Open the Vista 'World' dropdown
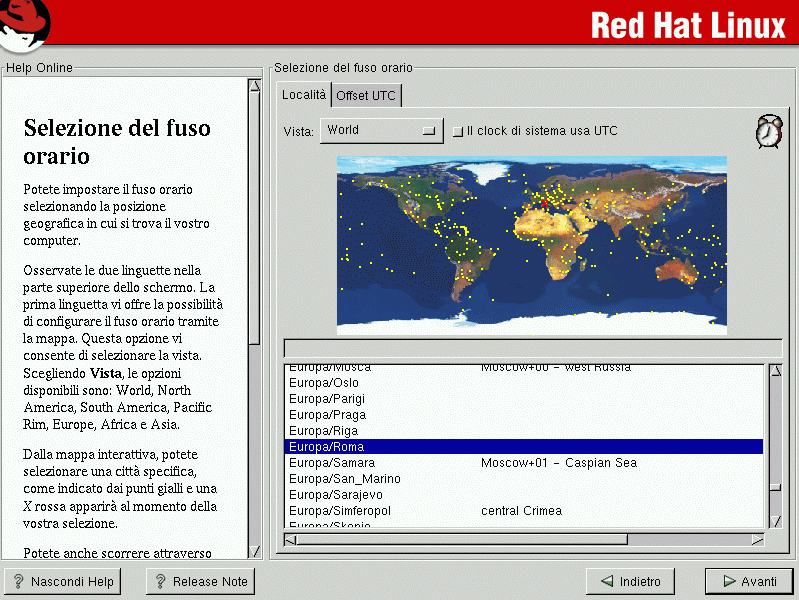The height and width of the screenshot is (600, 799). [x=381, y=130]
